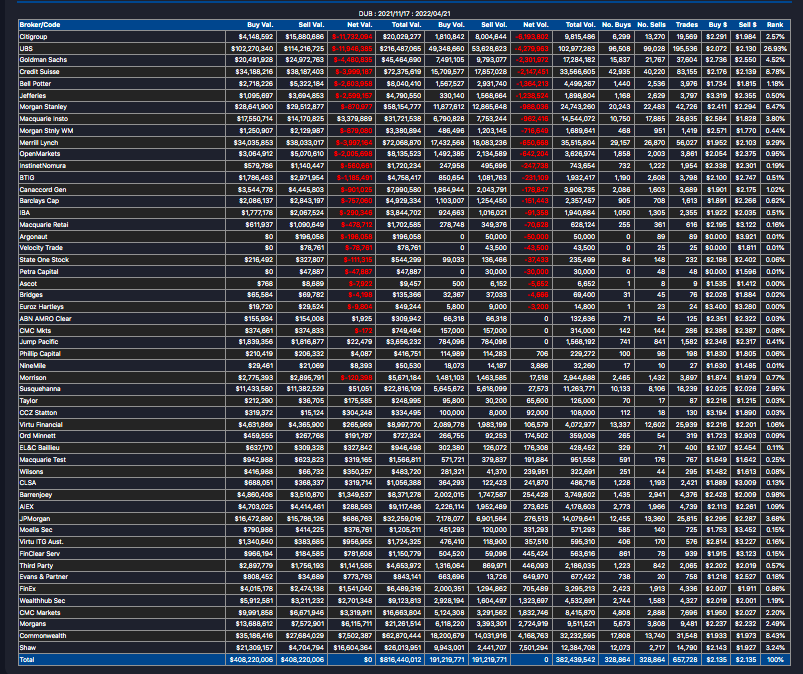803x674 pixels.
Task: Select the 26.93% rank cell for UBS
Action: point(775,49)
